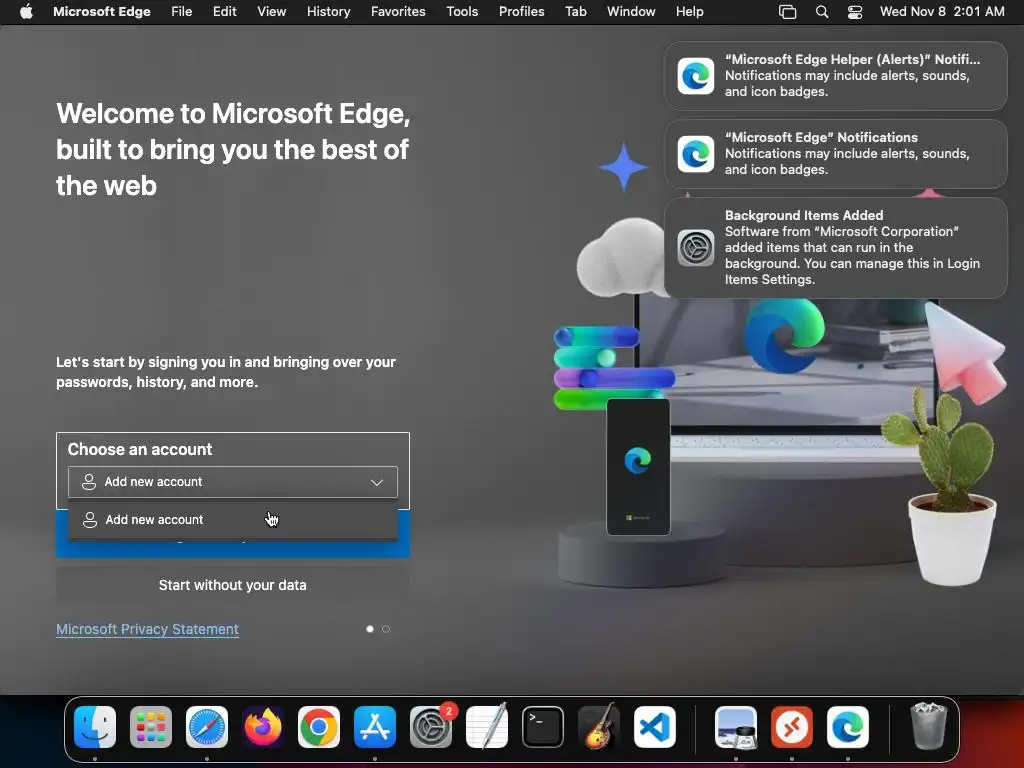Click the blue sign-in button behind dropdown
The image size is (1024, 768).
coord(232,549)
